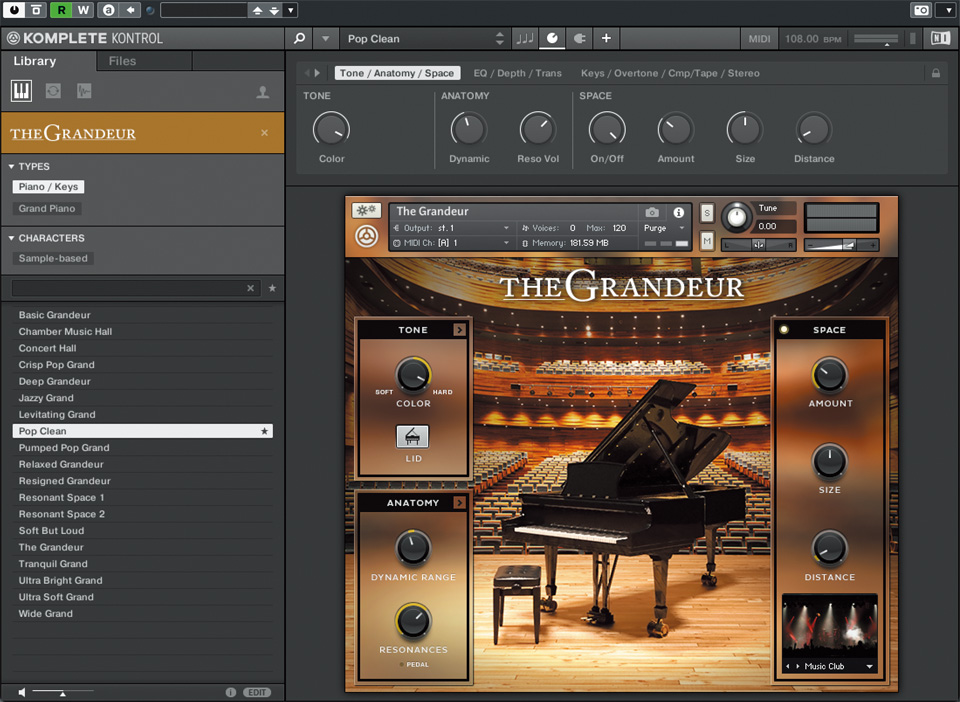Image resolution: width=960 pixels, height=702 pixels.
Task: Adjust the master volume slider in header
Action: [876, 39]
